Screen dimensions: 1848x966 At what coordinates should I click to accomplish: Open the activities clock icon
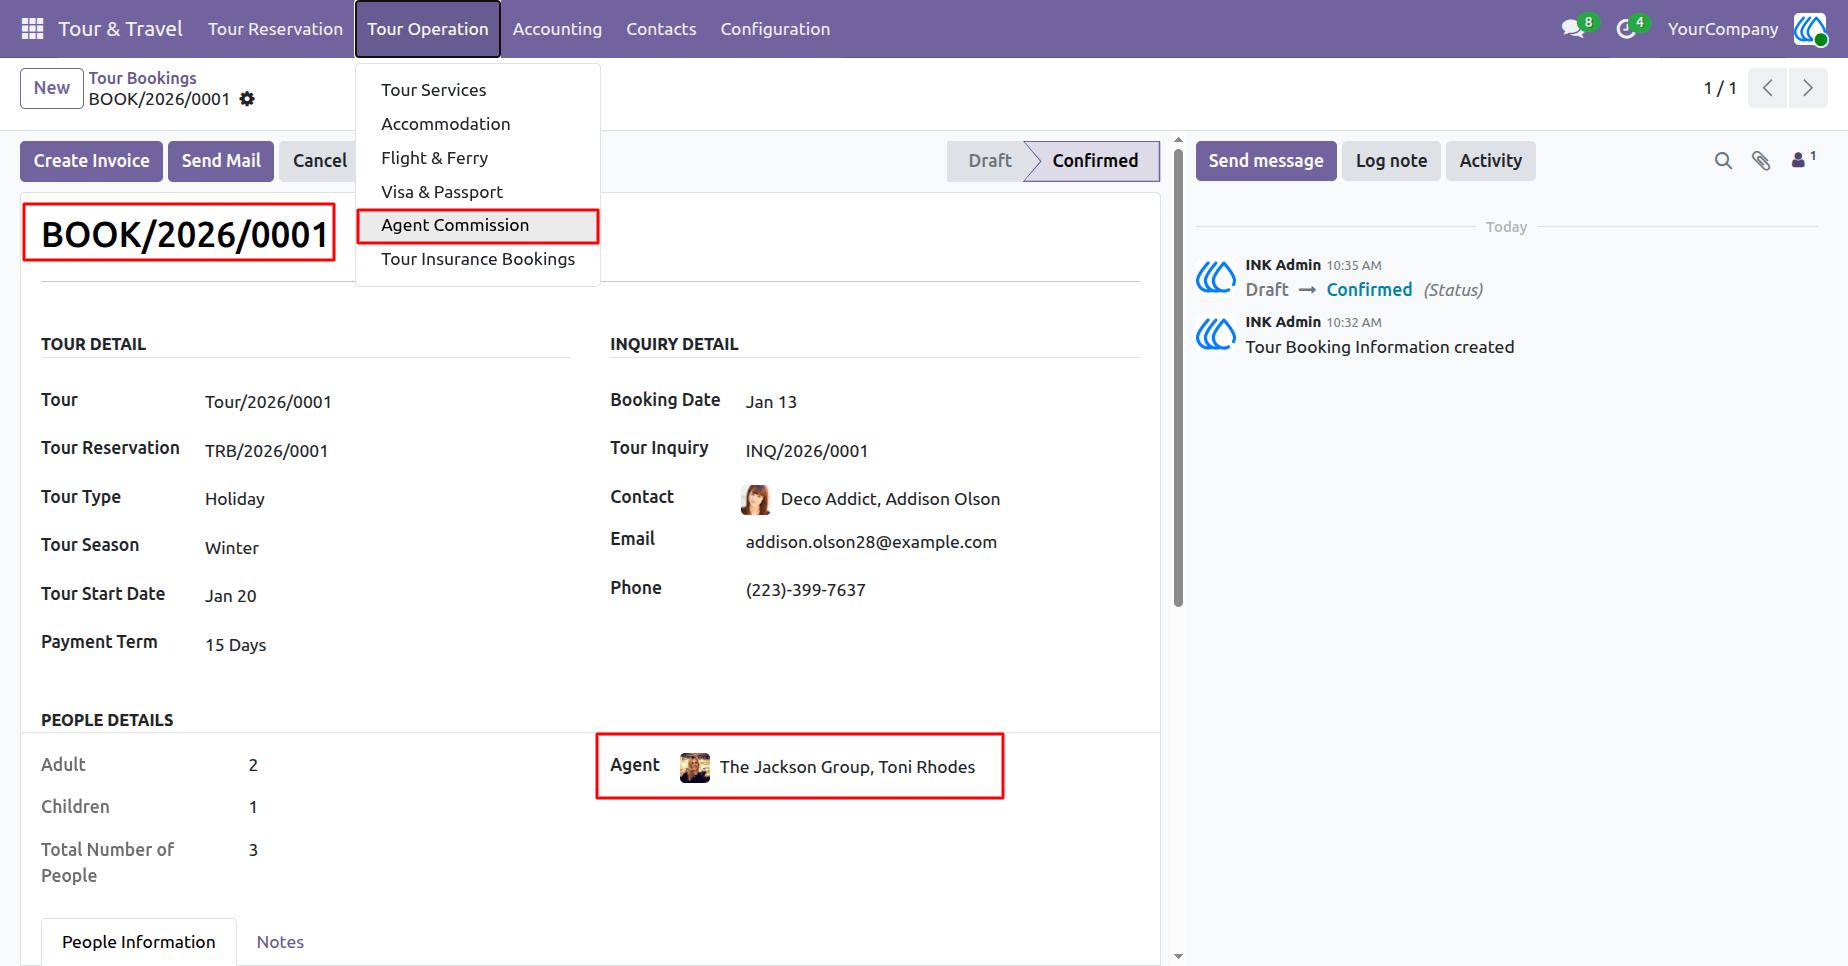(x=1626, y=29)
